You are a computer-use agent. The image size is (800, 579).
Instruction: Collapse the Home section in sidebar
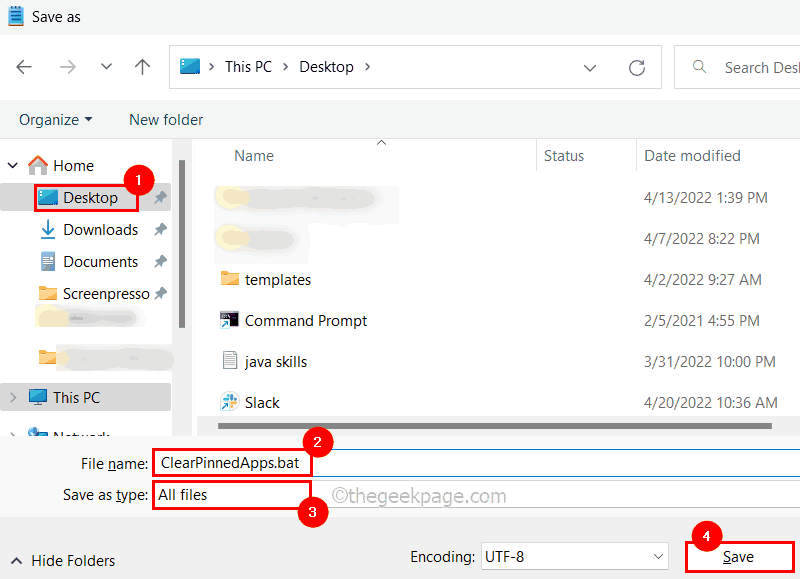[x=12, y=165]
